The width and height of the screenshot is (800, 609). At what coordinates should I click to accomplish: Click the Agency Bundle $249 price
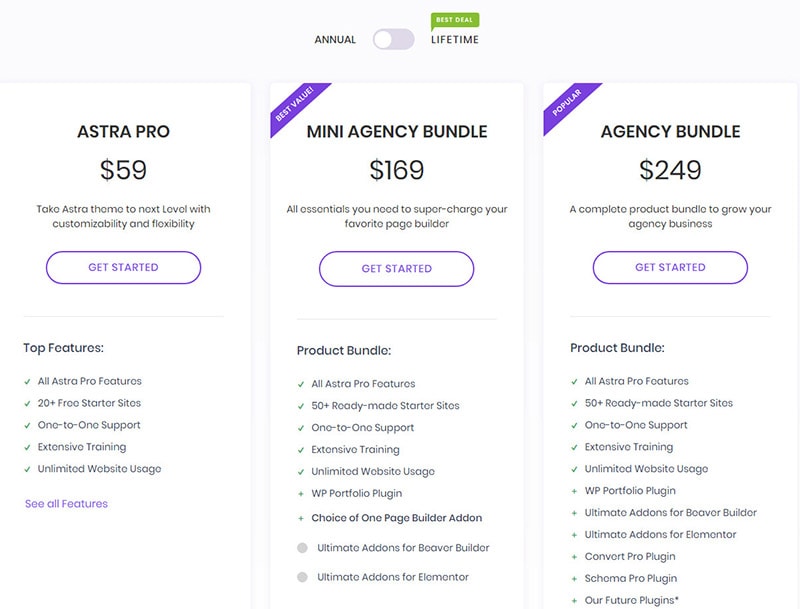670,170
